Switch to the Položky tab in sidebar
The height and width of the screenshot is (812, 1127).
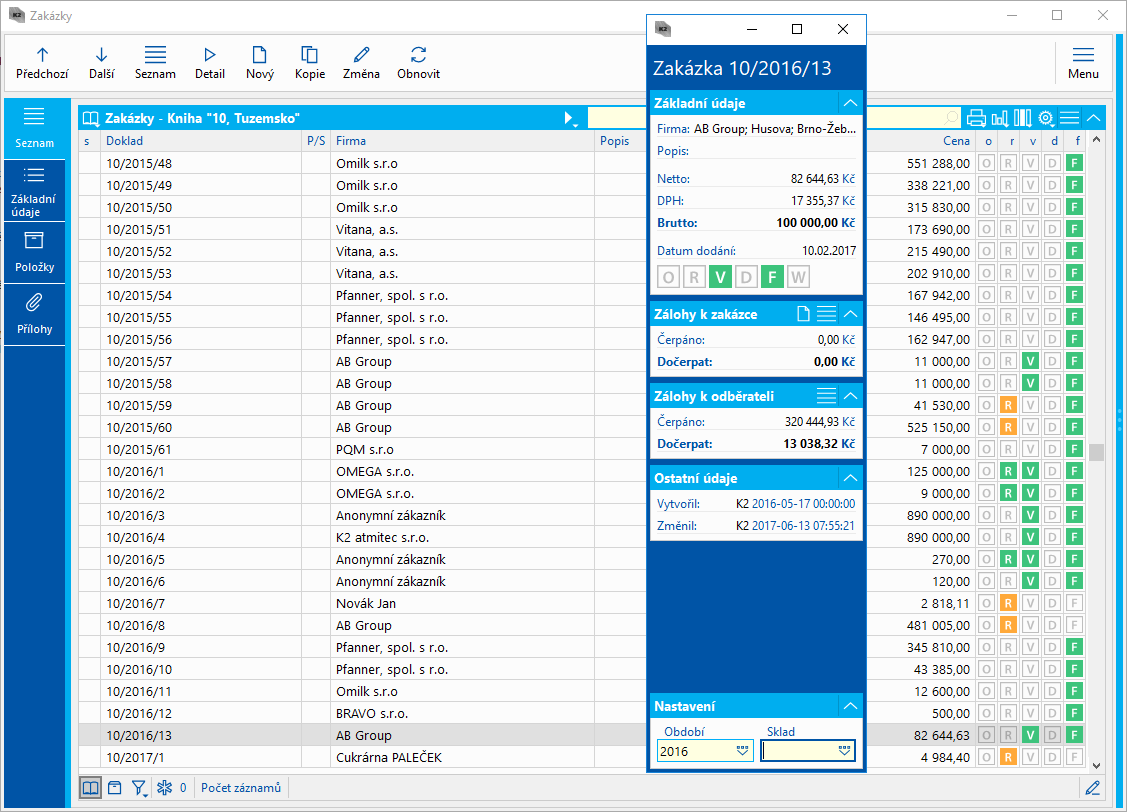[x=34, y=252]
